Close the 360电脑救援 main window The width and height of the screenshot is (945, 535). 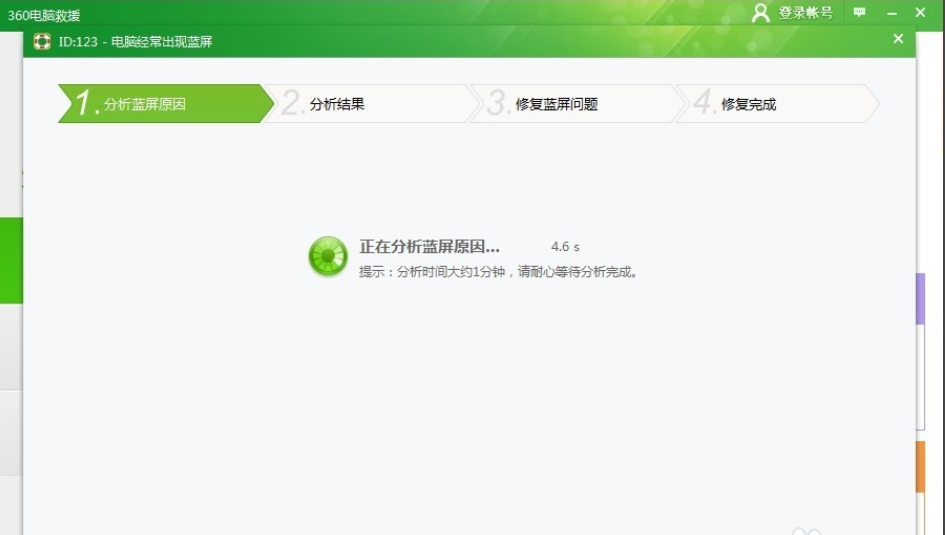coord(920,12)
